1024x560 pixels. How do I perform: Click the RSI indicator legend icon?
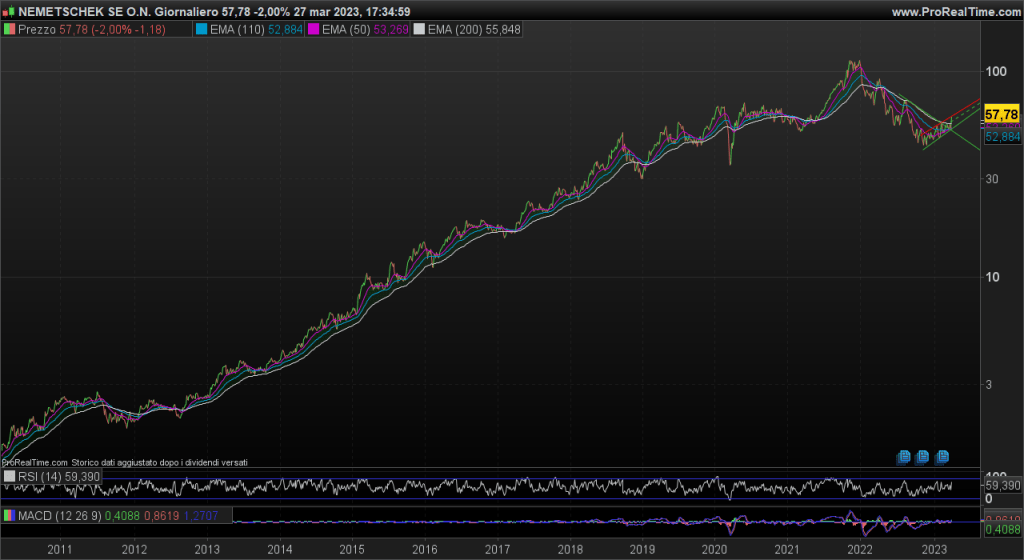(x=10, y=477)
